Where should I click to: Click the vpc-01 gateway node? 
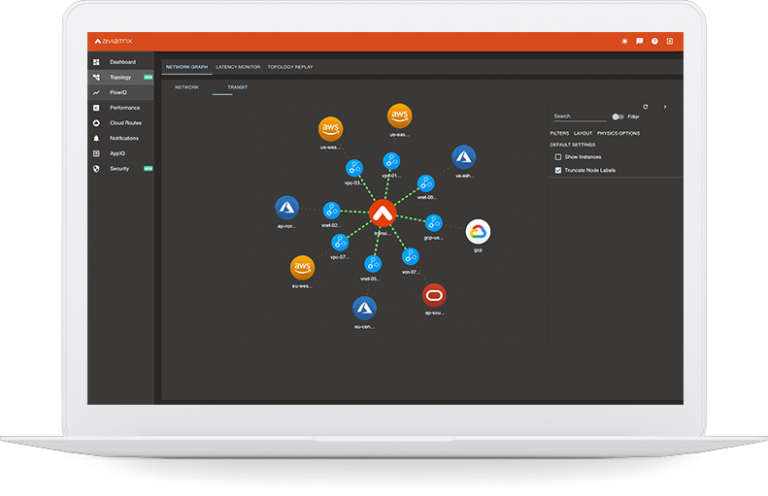click(391, 161)
